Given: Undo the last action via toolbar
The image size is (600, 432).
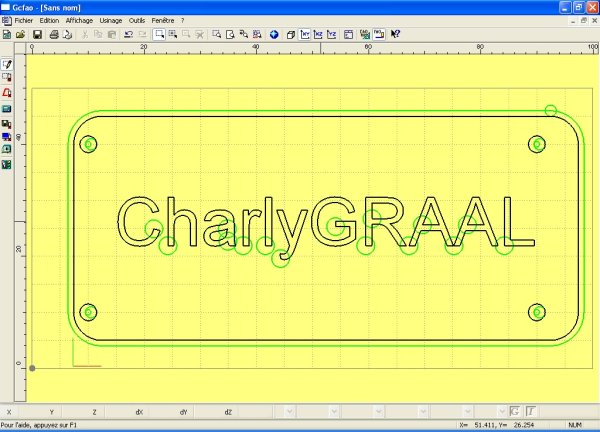Looking at the screenshot, I should [x=129, y=34].
